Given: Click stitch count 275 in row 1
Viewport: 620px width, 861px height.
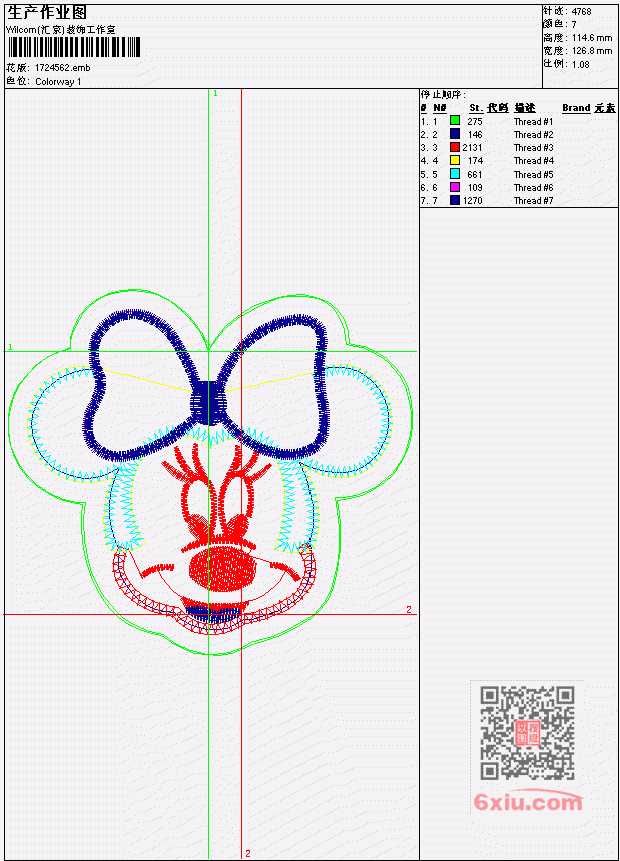Looking at the screenshot, I should click(x=474, y=121).
